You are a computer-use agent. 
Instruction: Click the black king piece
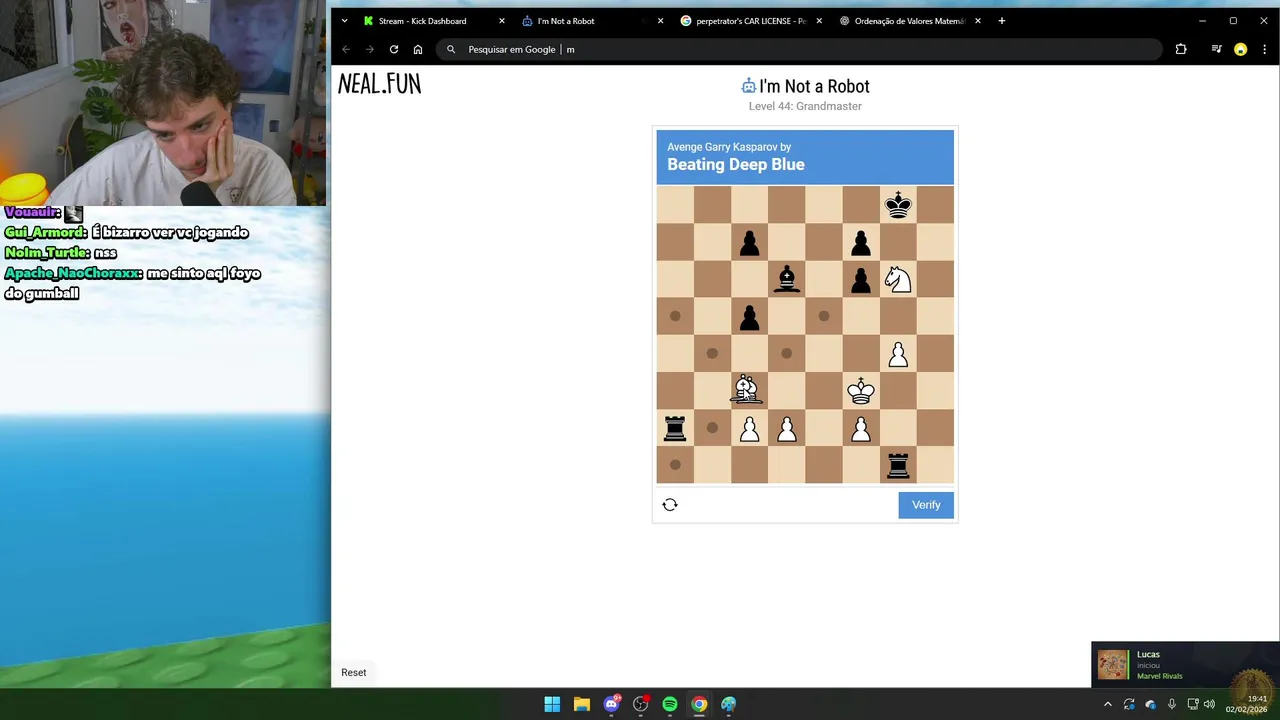click(x=898, y=205)
